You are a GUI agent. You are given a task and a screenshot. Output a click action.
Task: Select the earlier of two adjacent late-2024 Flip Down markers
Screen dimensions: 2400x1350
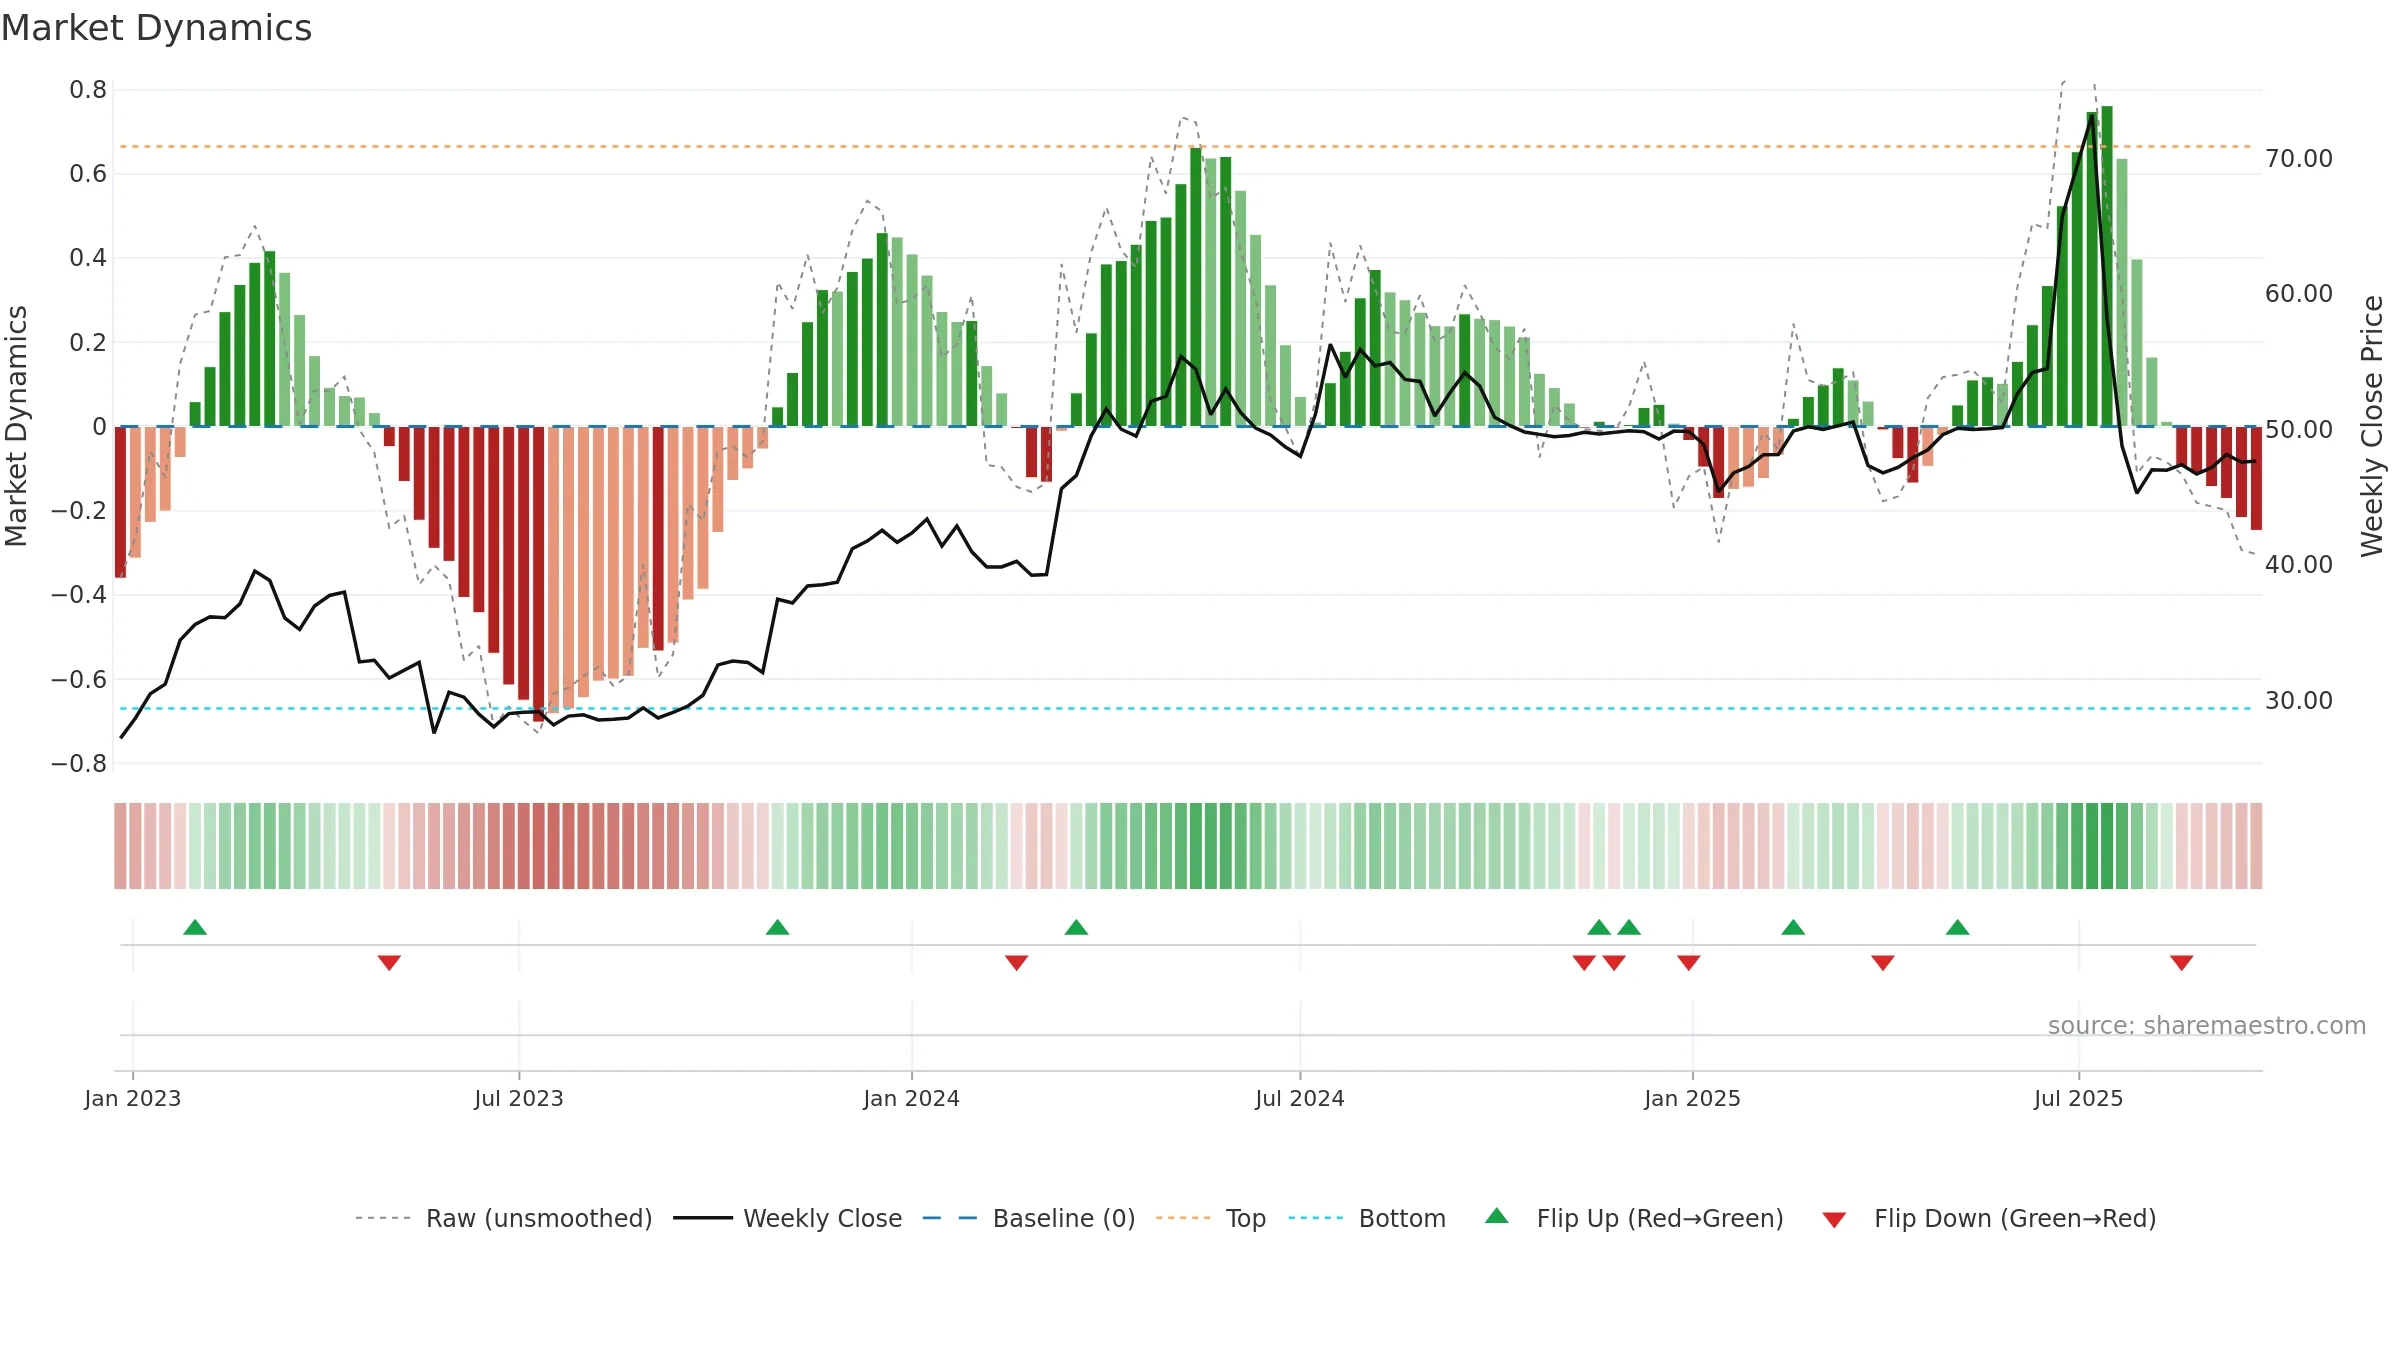pyautogui.click(x=1584, y=962)
